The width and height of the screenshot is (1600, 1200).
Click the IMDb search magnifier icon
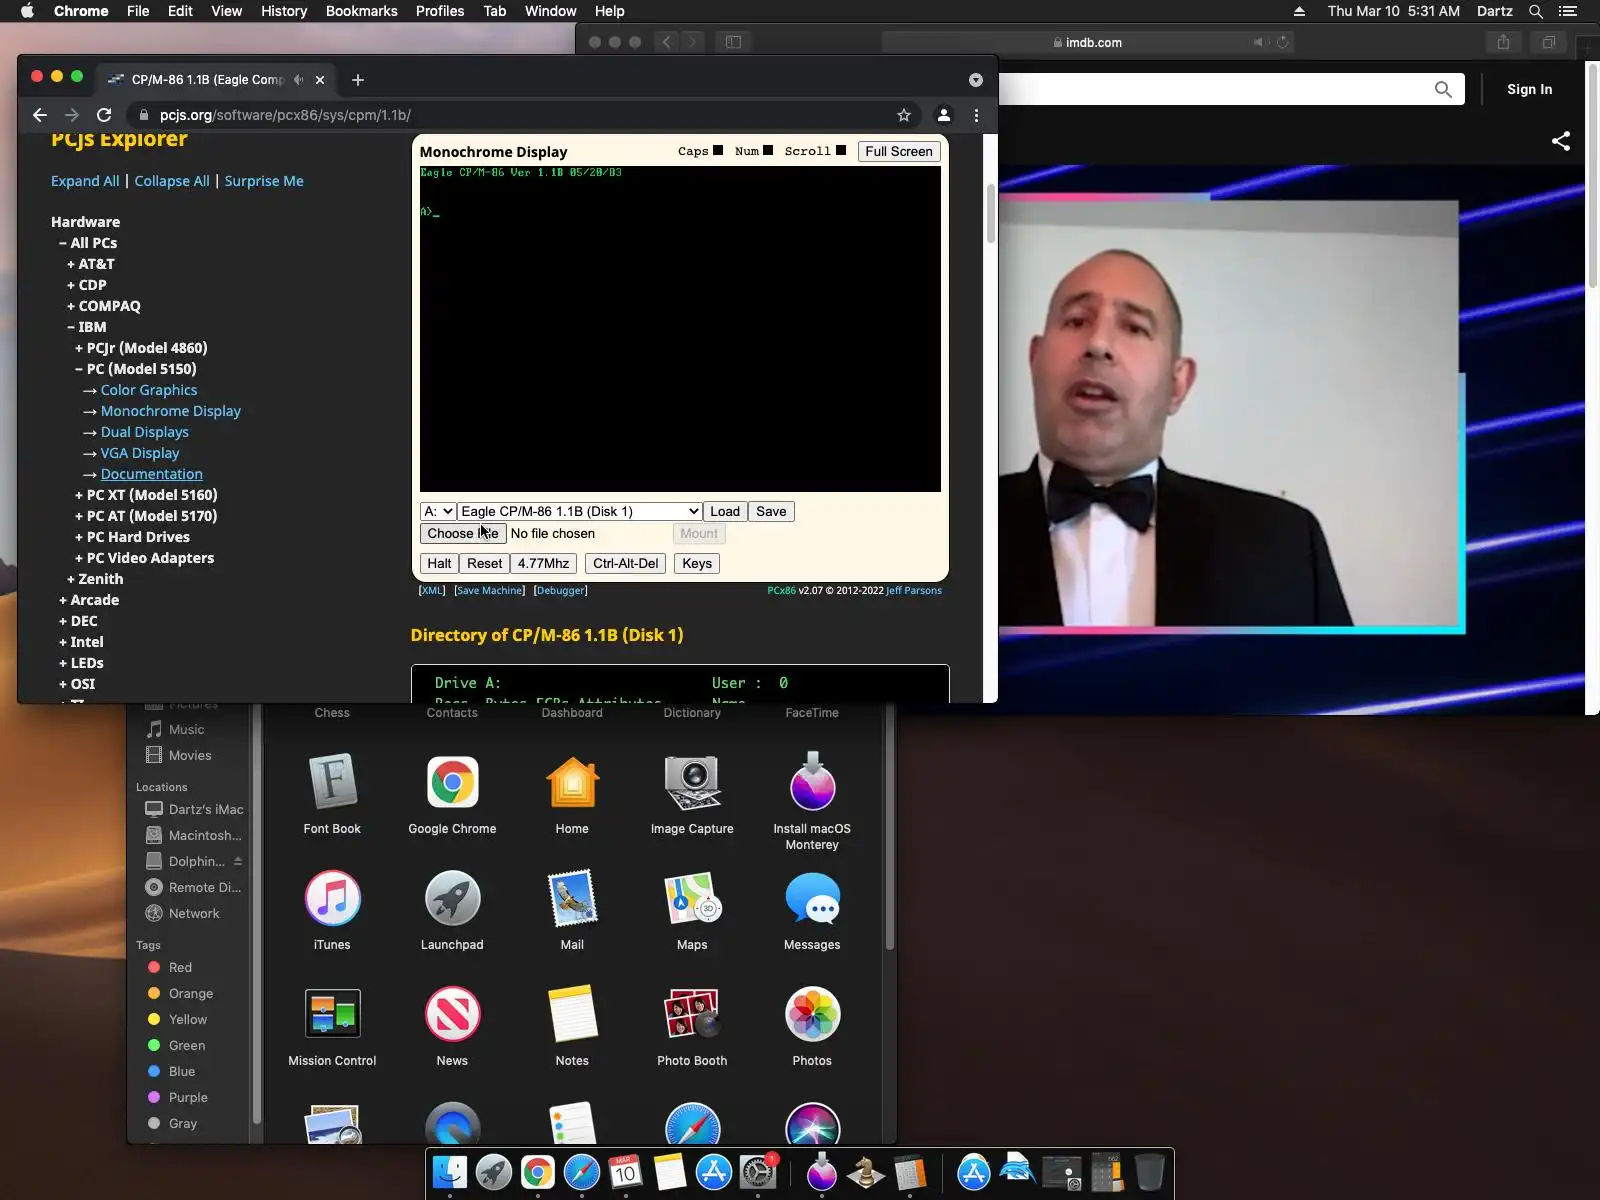tap(1443, 89)
